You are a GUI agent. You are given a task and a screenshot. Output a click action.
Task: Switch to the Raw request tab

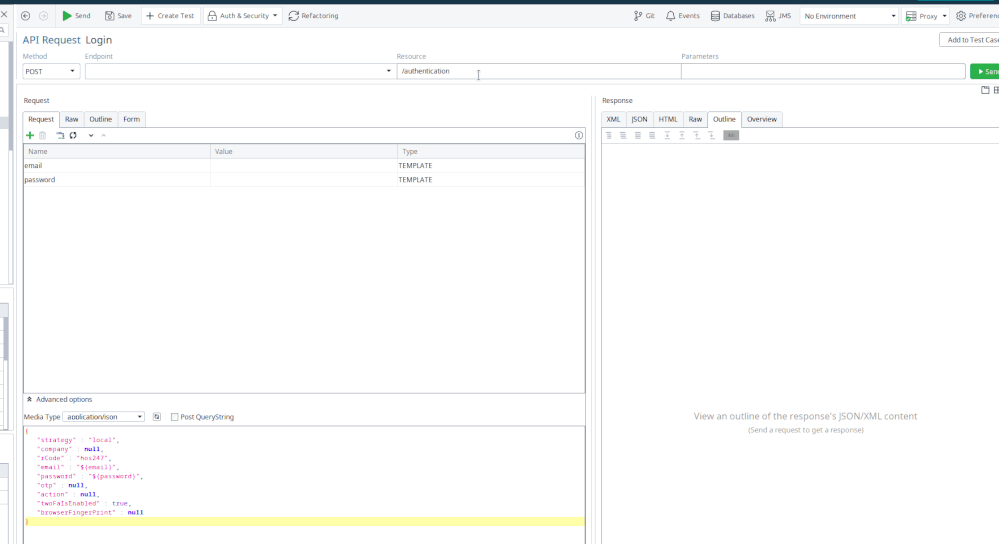(72, 119)
